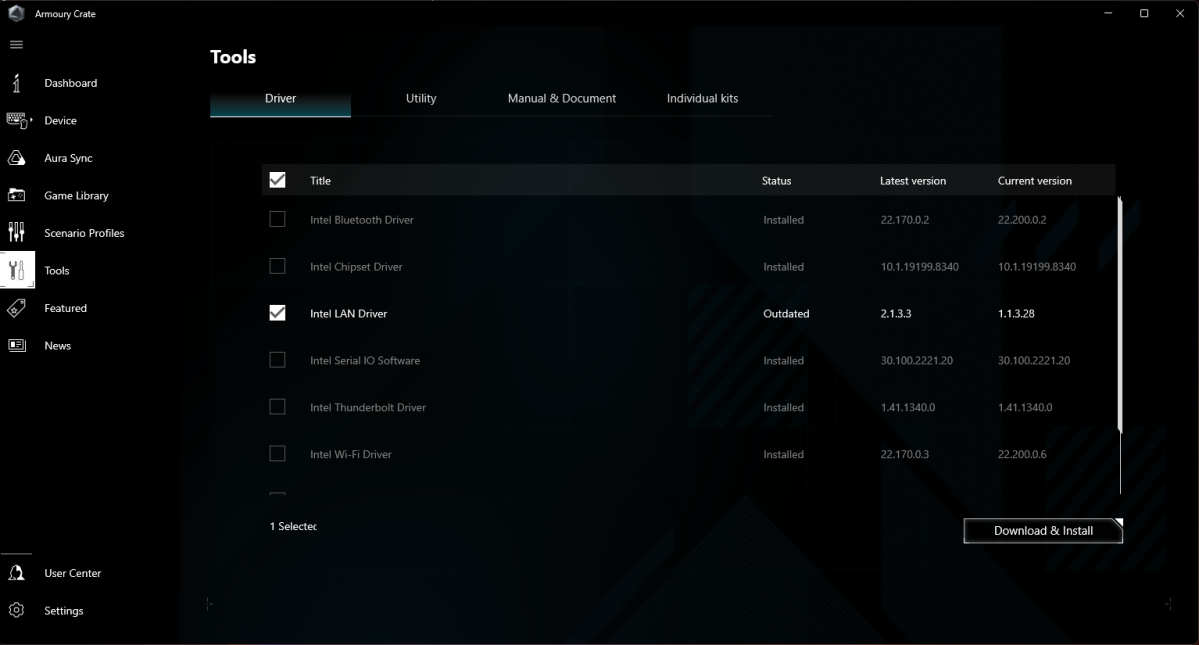Switch to the Utility tab

421,98
